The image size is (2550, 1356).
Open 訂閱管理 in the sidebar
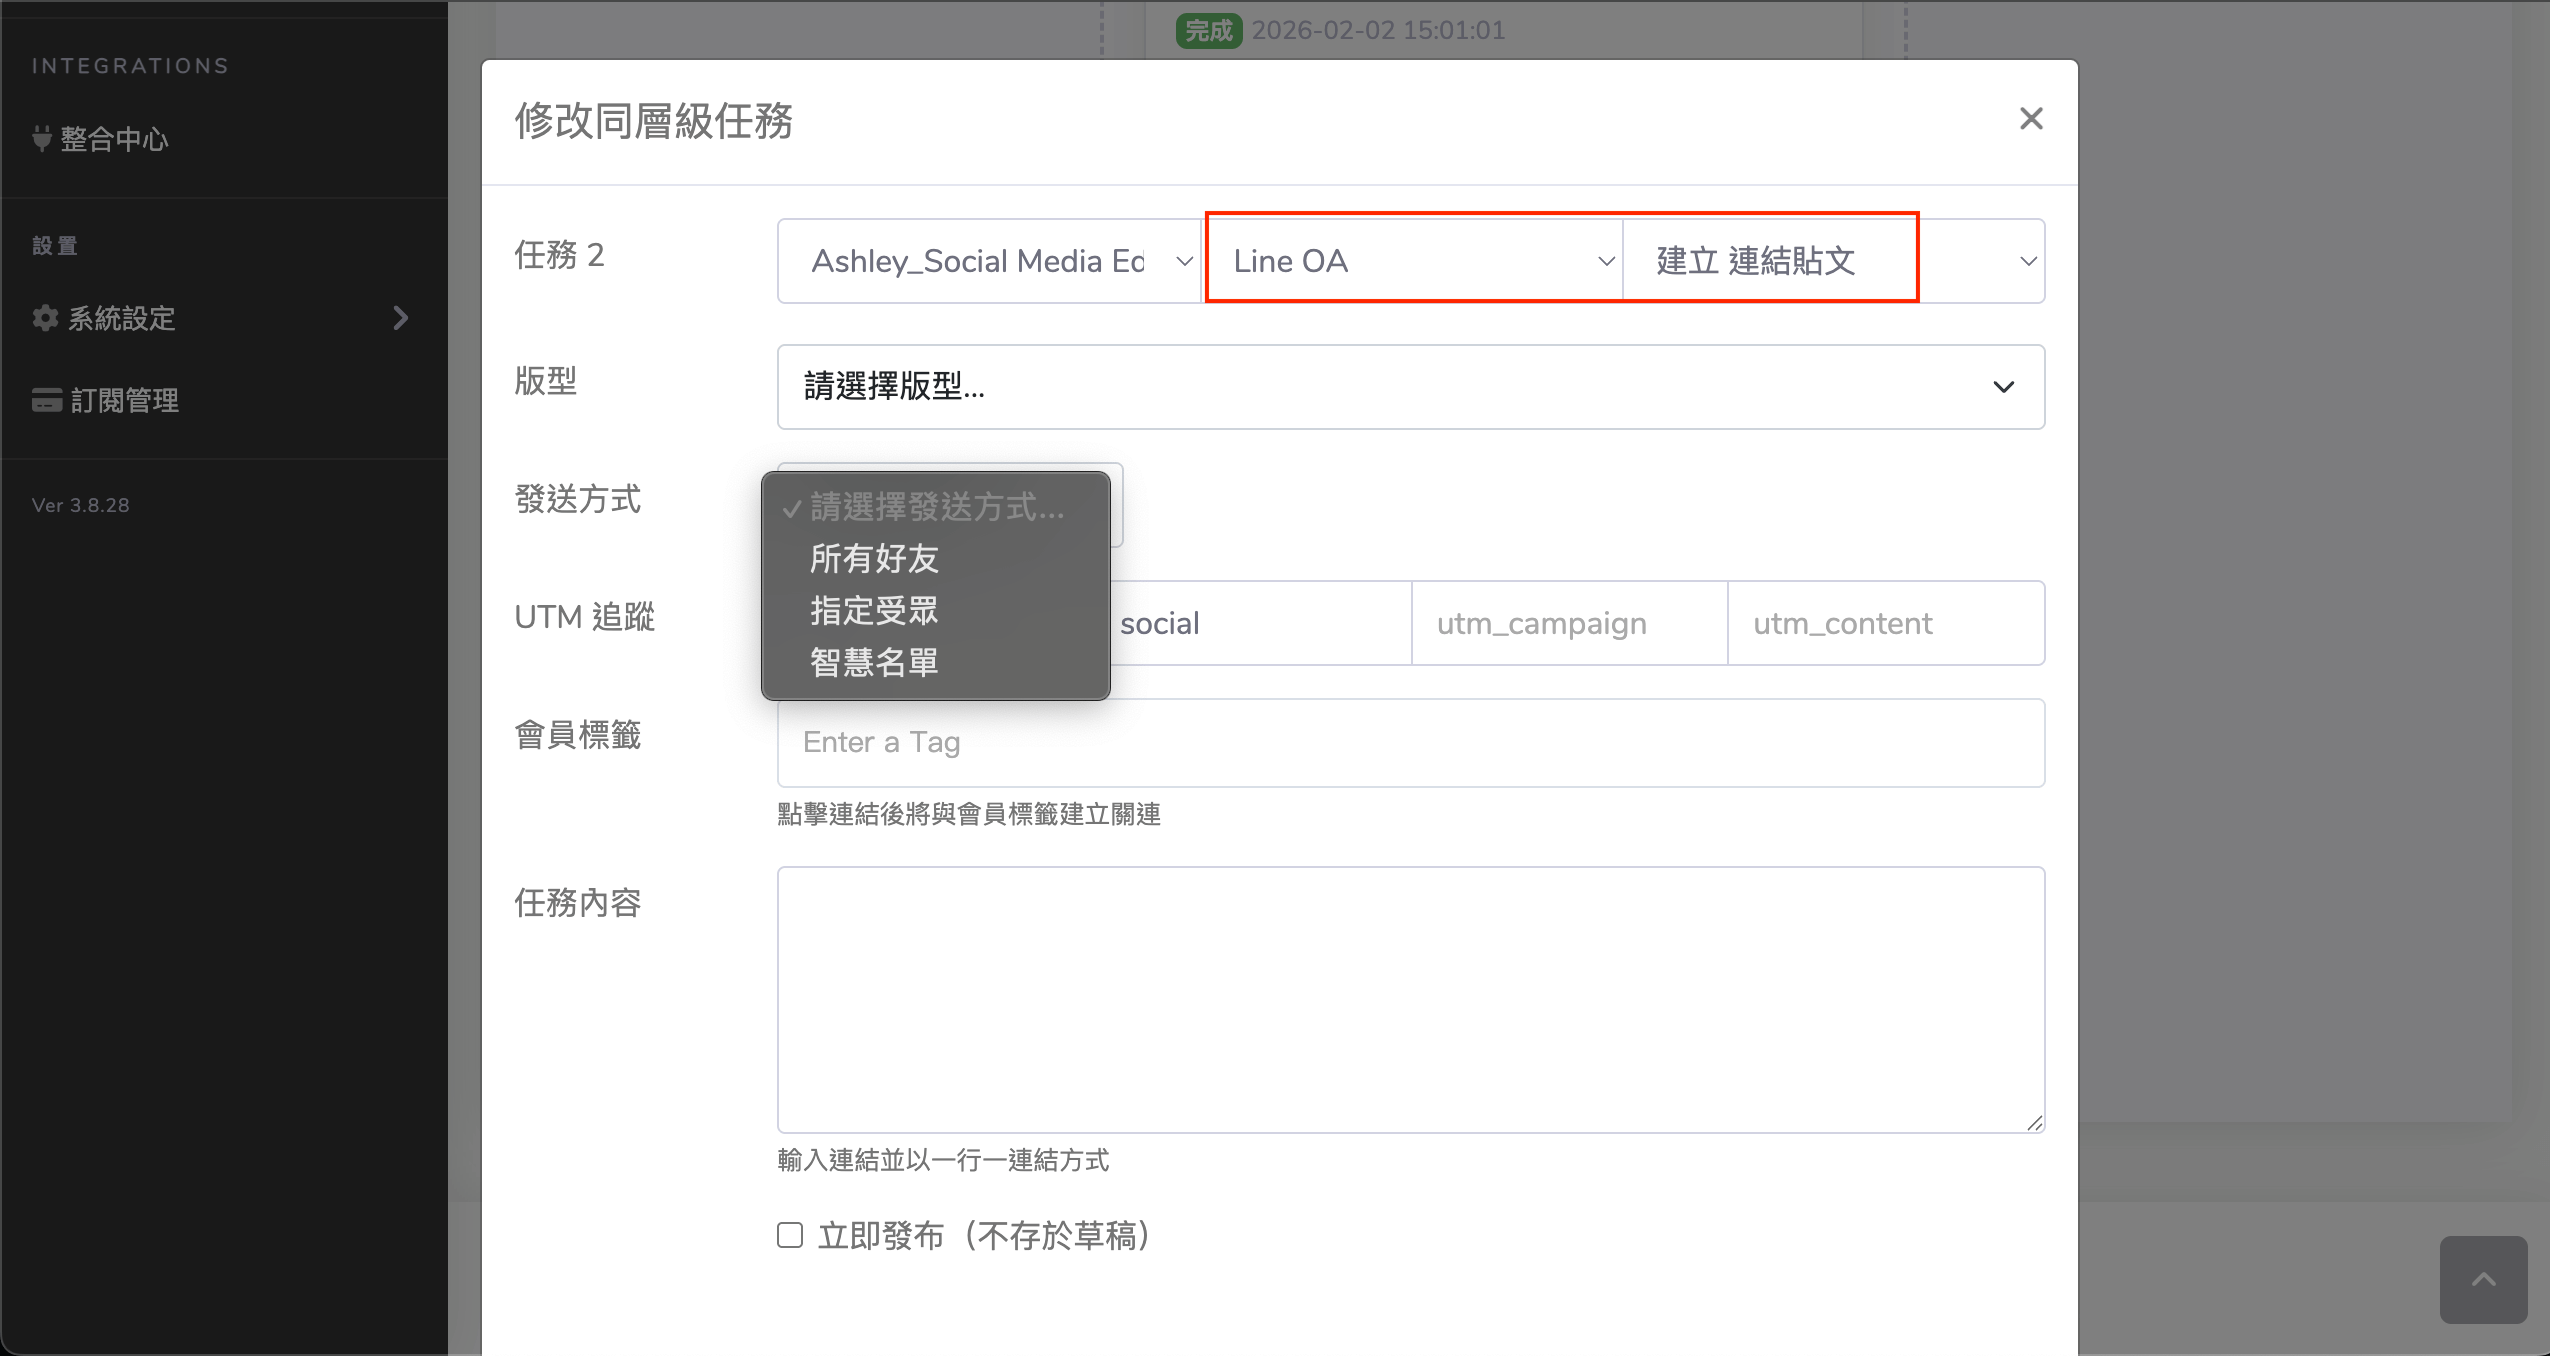125,400
